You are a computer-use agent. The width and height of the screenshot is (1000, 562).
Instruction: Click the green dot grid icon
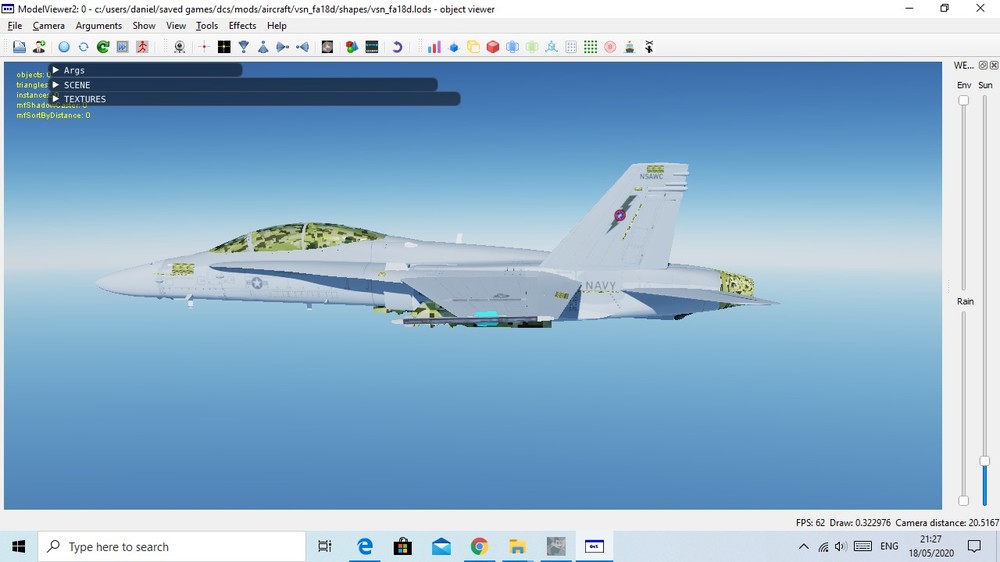[591, 47]
